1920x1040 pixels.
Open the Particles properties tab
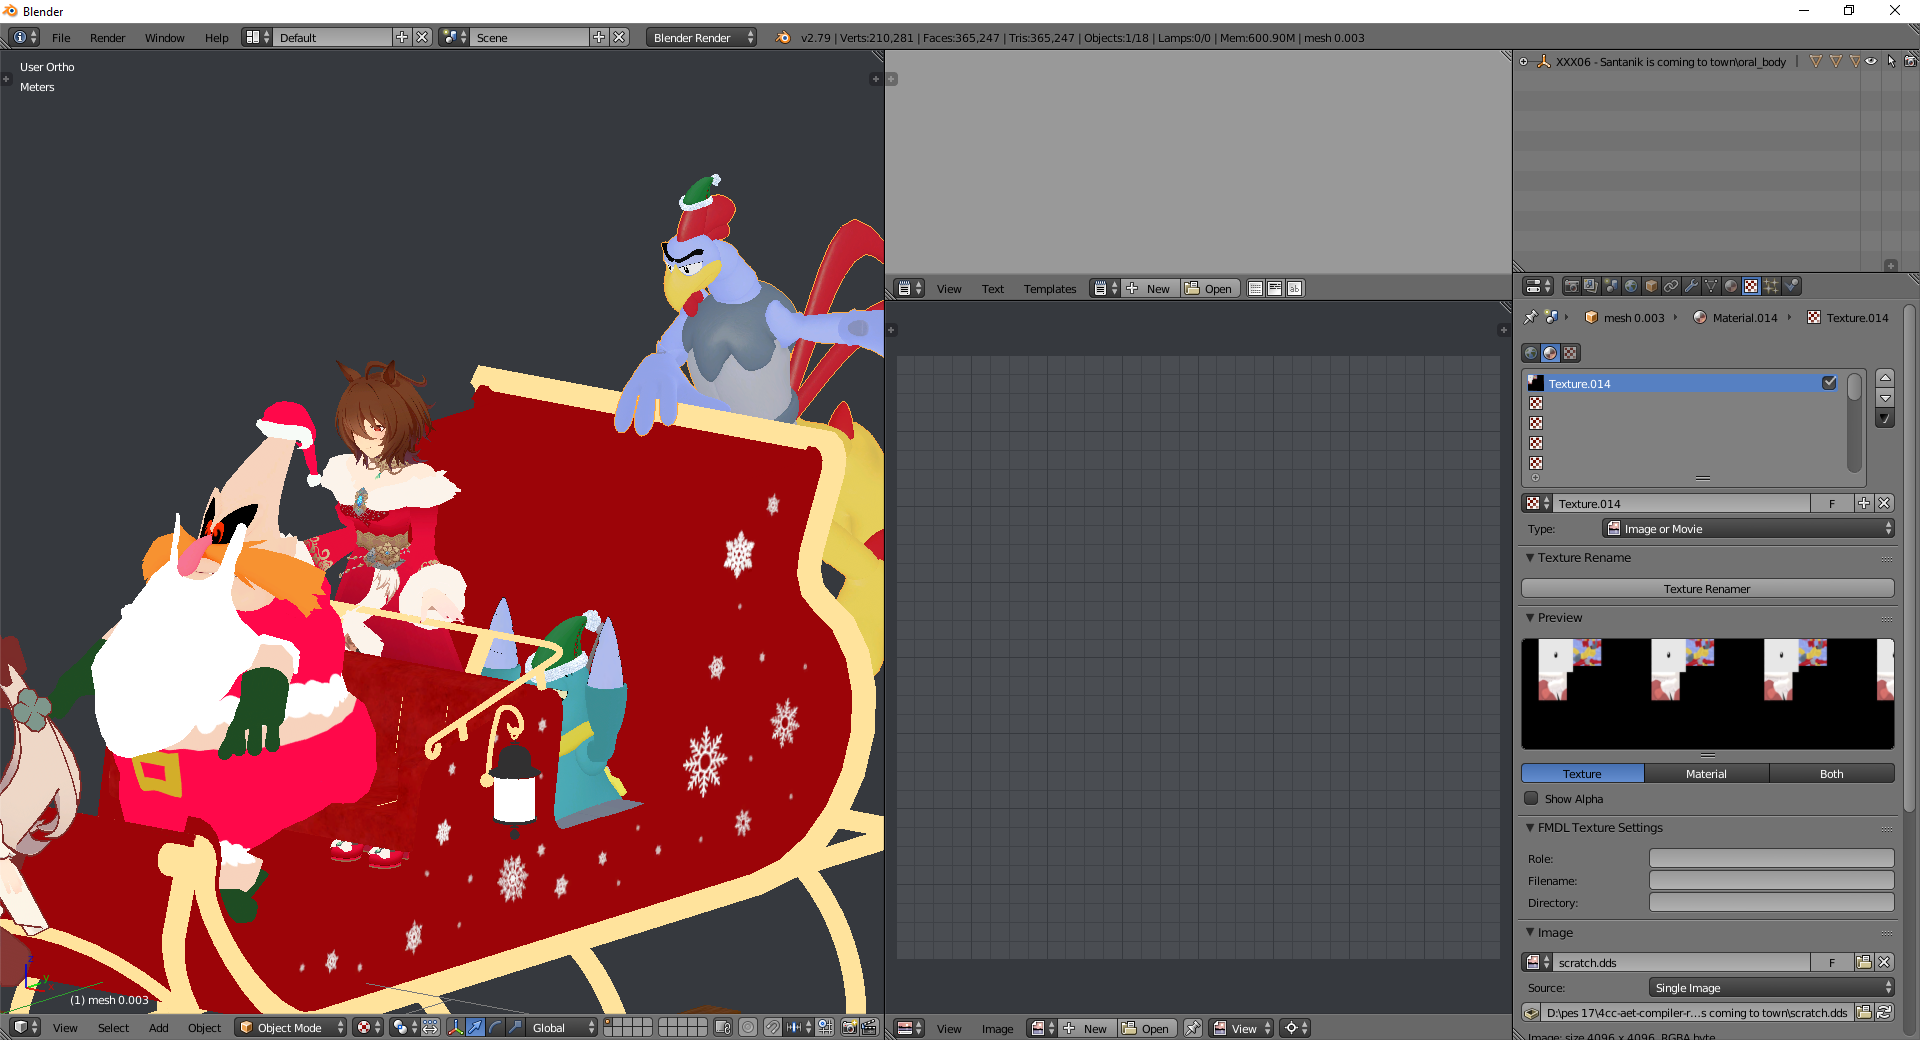pyautogui.click(x=1771, y=286)
